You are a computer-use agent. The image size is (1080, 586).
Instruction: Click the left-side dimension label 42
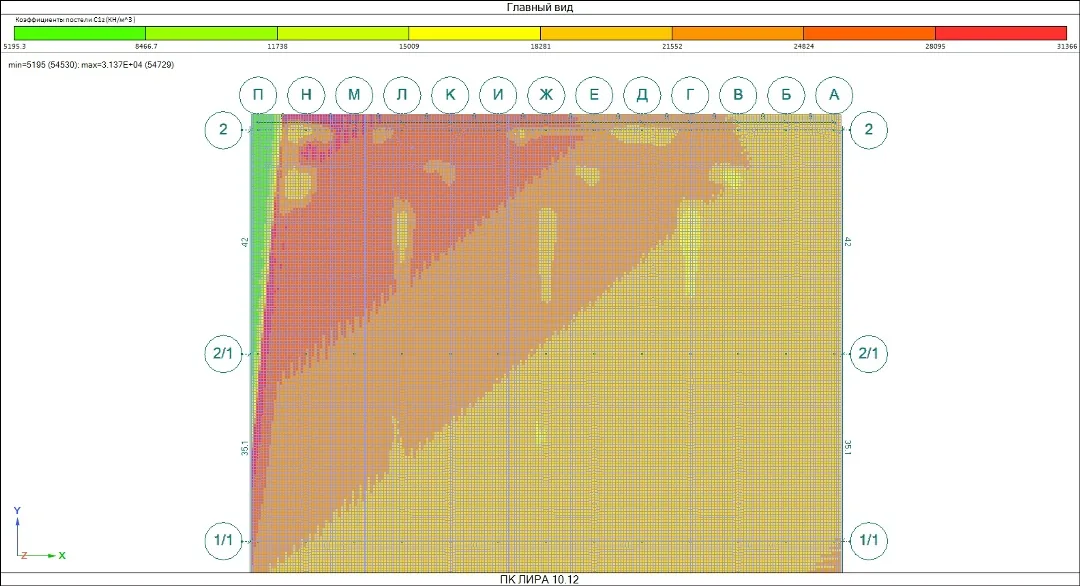tap(245, 242)
